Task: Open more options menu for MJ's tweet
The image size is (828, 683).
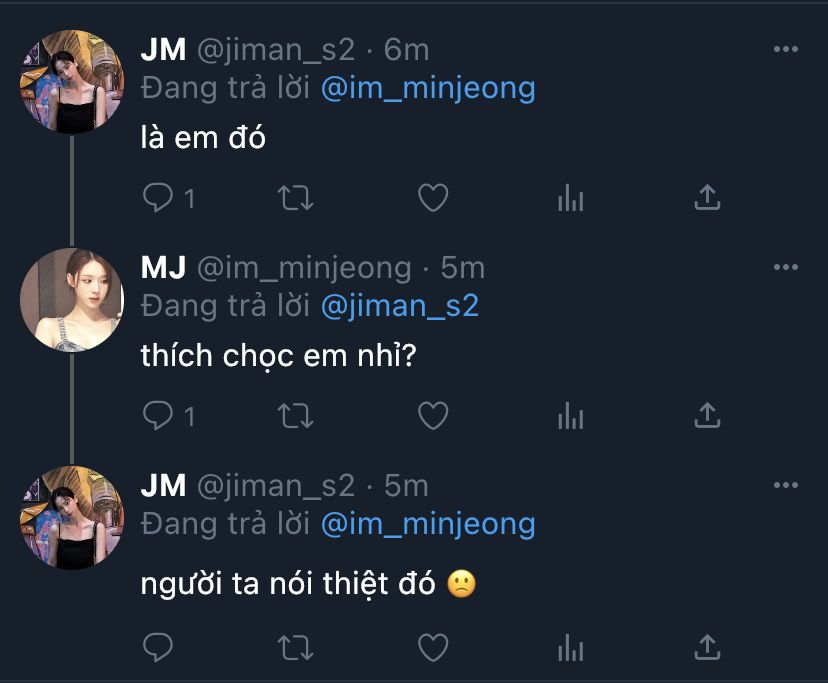Action: (786, 267)
